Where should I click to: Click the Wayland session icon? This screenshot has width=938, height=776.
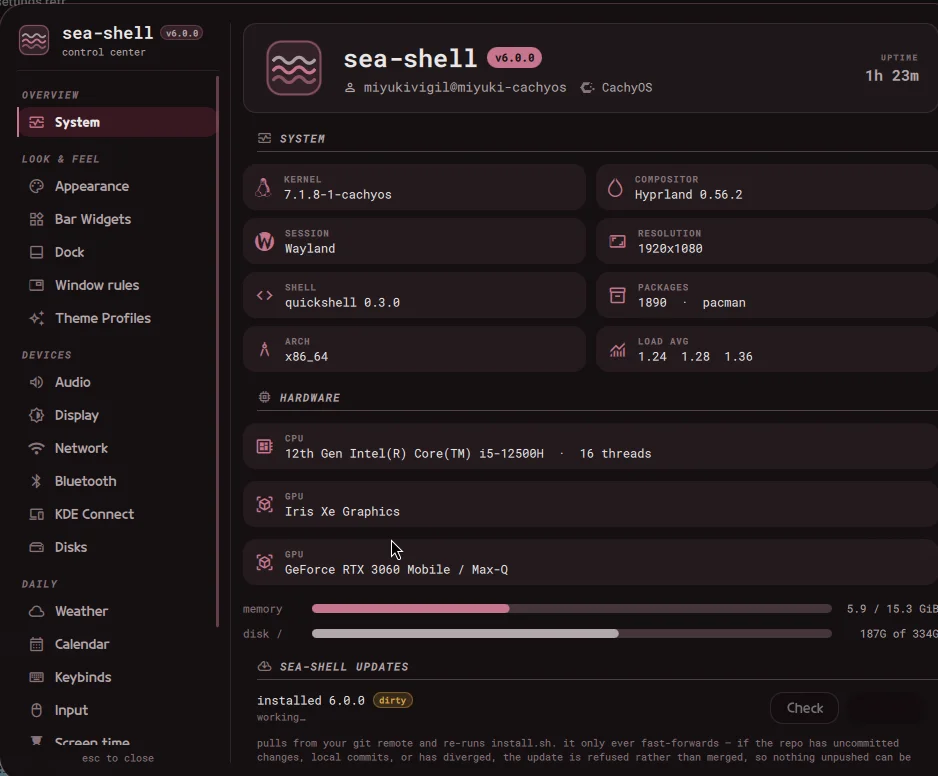pos(264,241)
